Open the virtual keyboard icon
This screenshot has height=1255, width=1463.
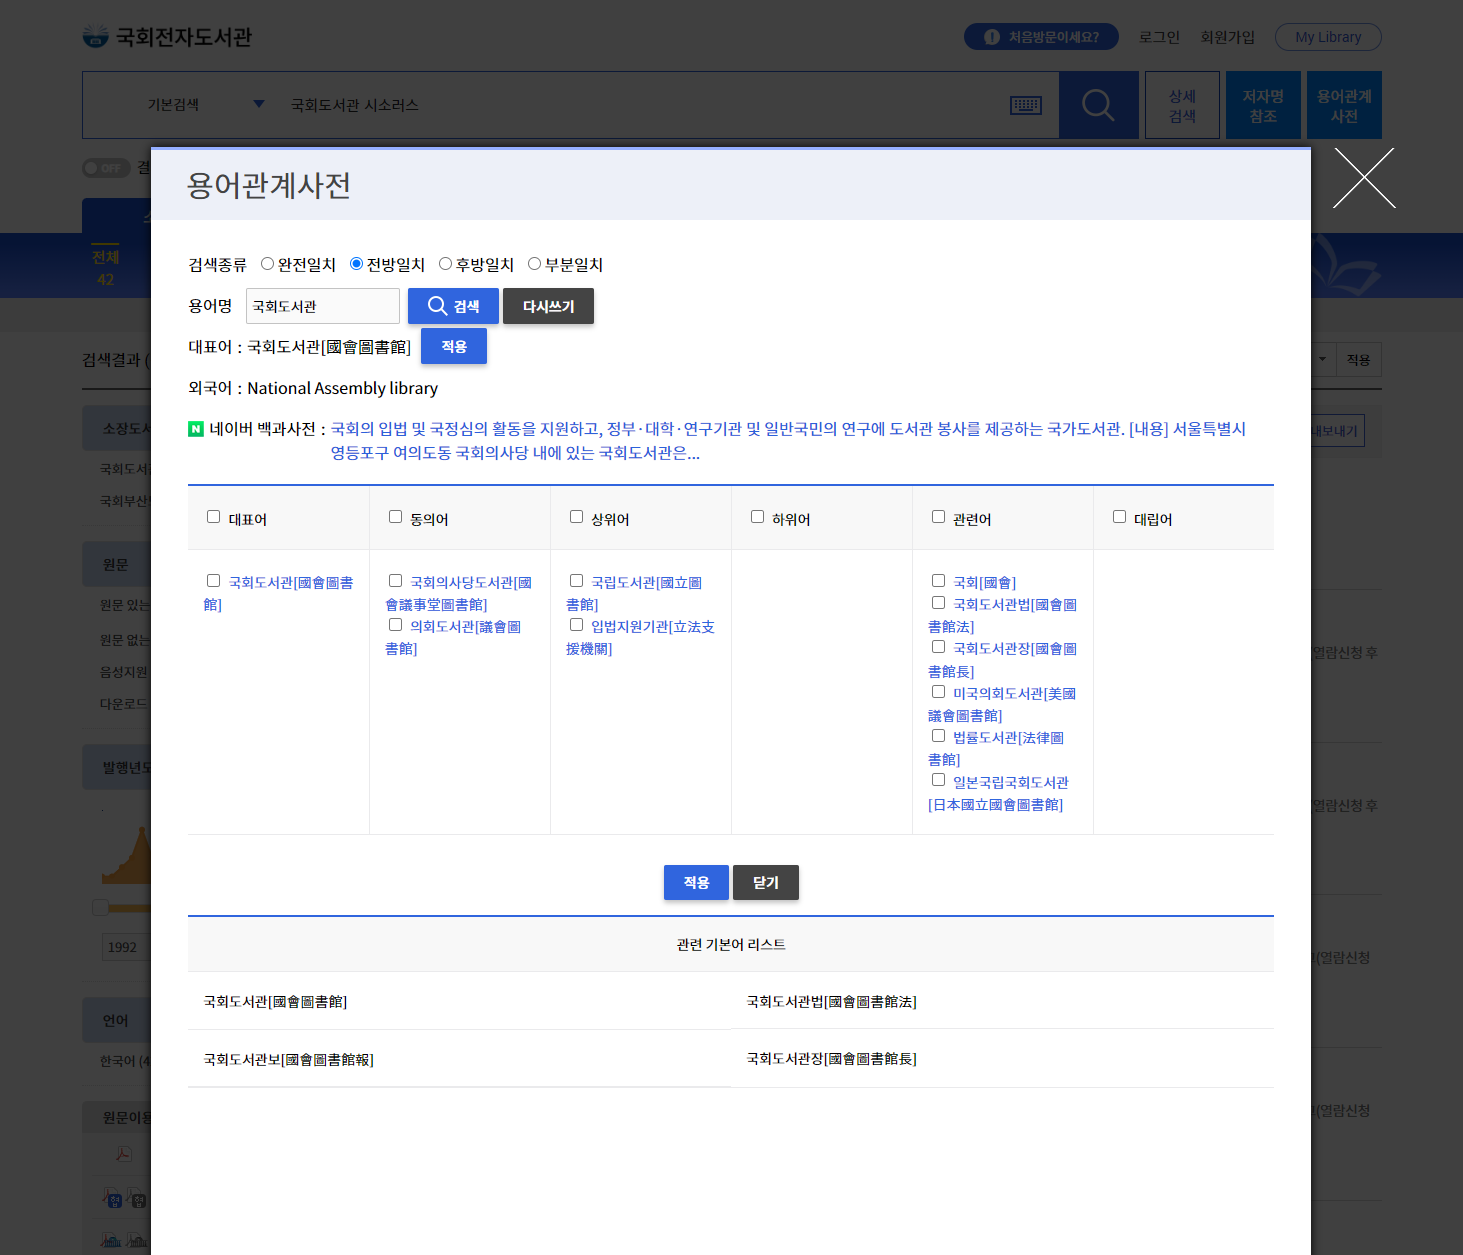[x=1025, y=105]
